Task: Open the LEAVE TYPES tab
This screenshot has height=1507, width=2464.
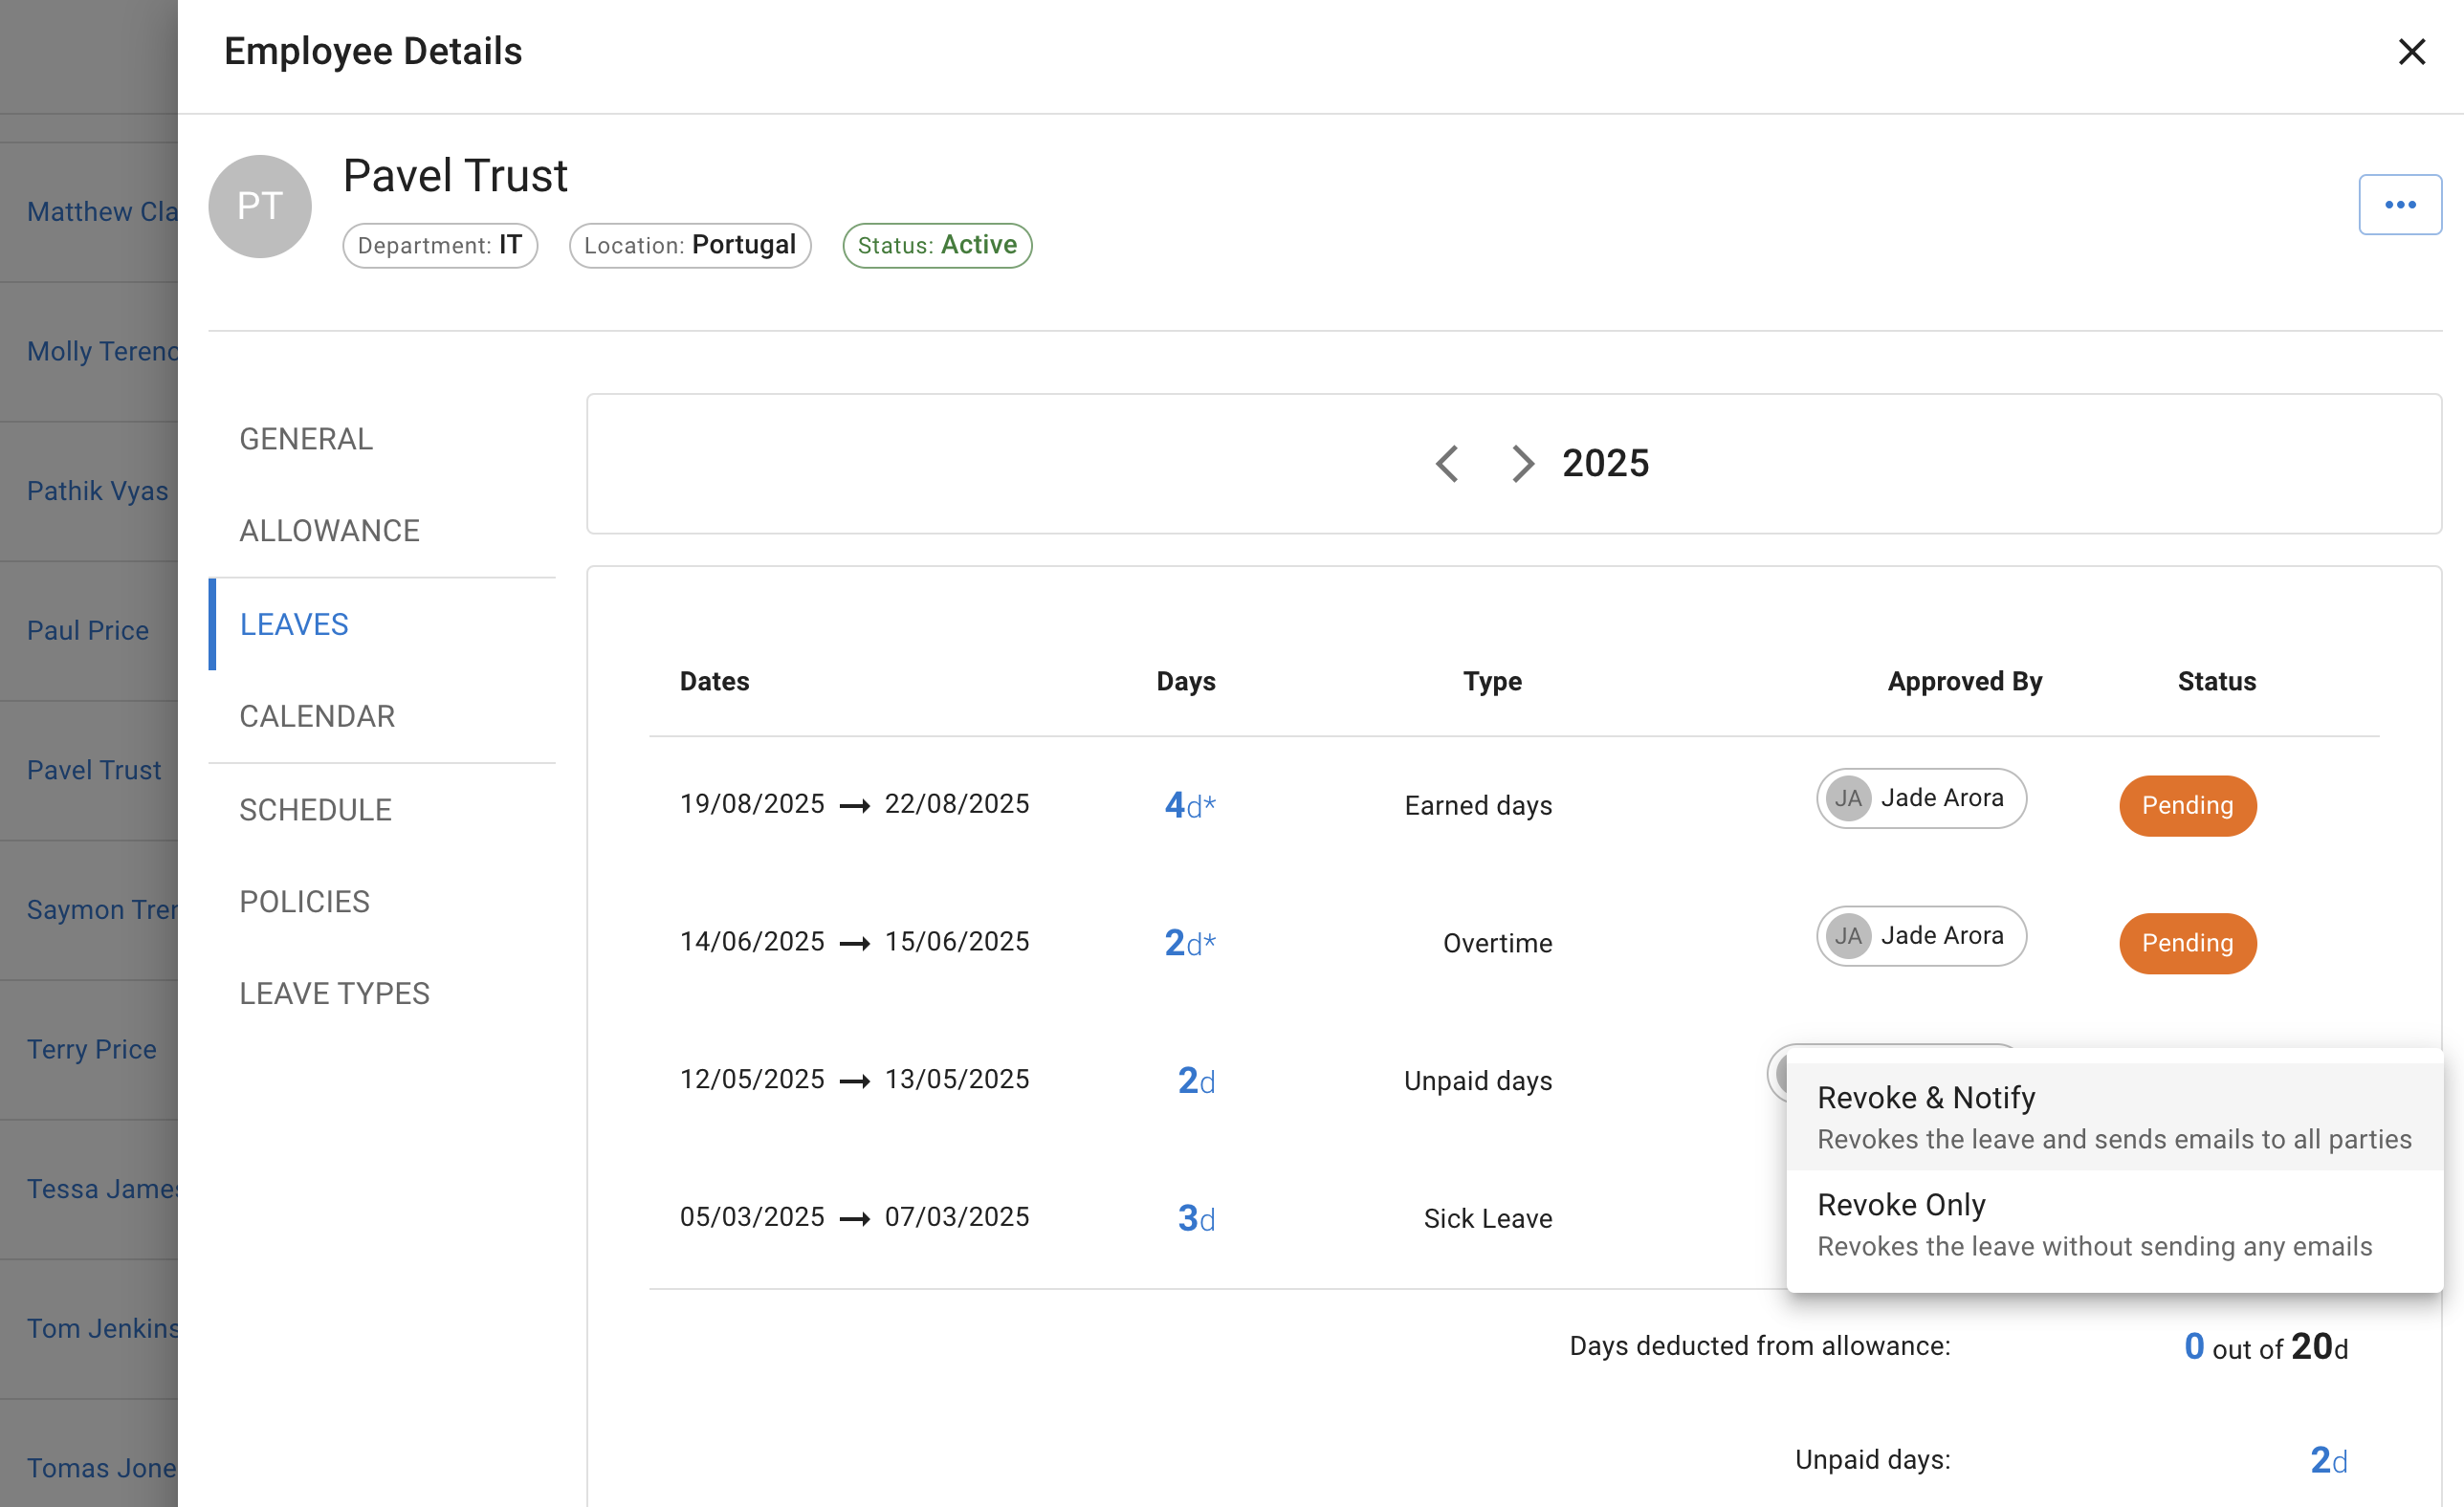Action: 334,992
